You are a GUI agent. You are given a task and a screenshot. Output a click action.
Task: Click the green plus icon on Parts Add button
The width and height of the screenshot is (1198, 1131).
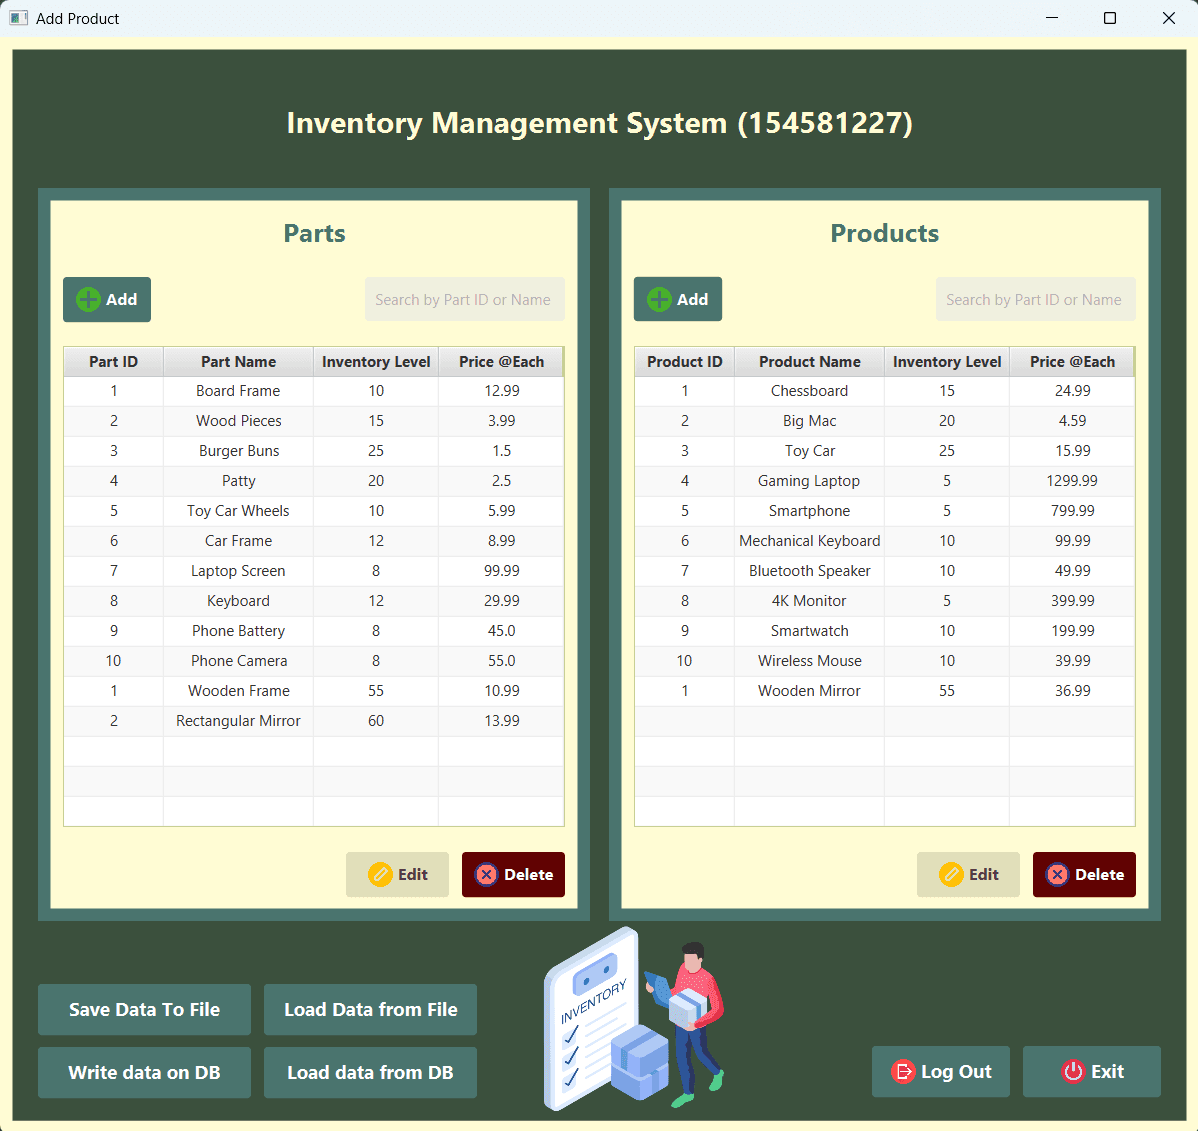coord(89,298)
